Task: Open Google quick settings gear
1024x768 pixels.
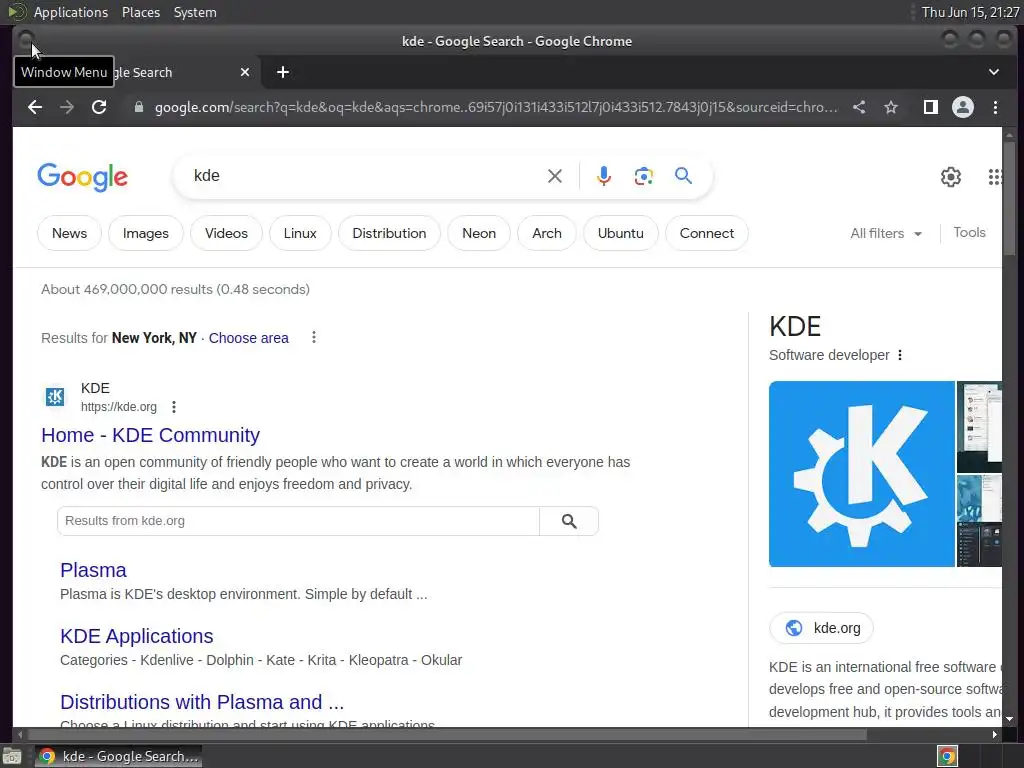Action: pyautogui.click(x=951, y=177)
